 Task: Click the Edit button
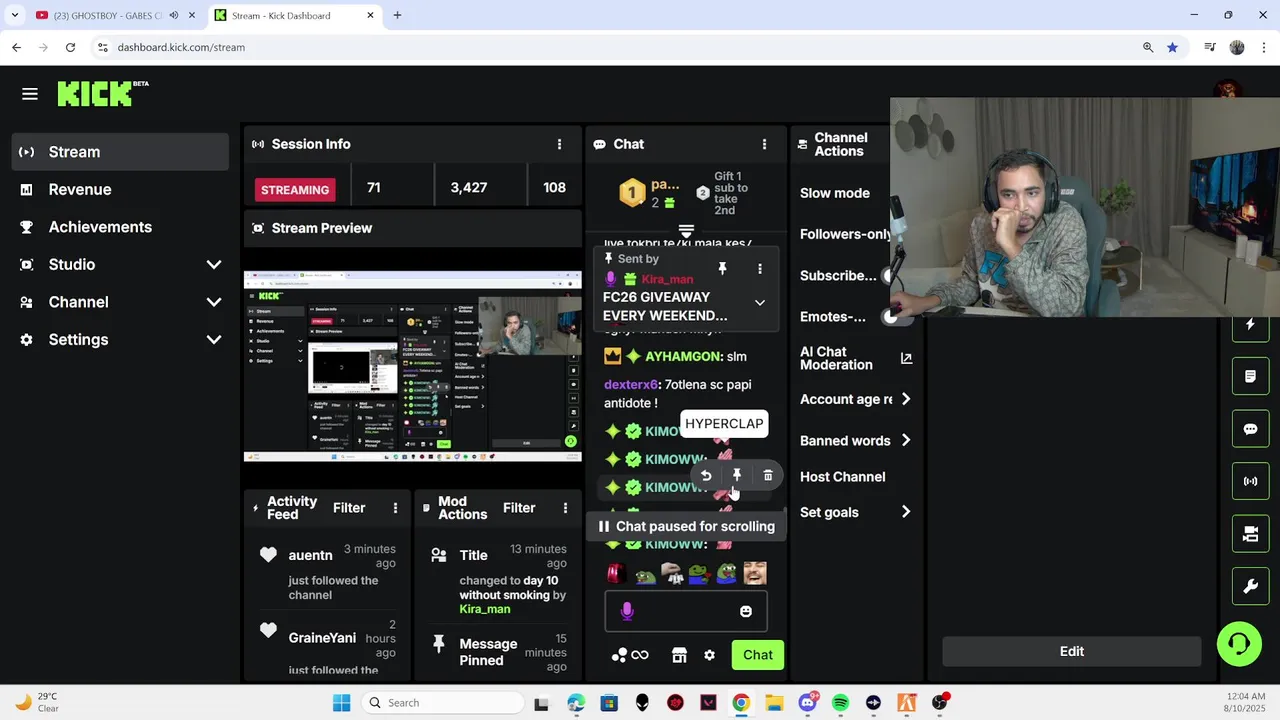coord(1071,651)
